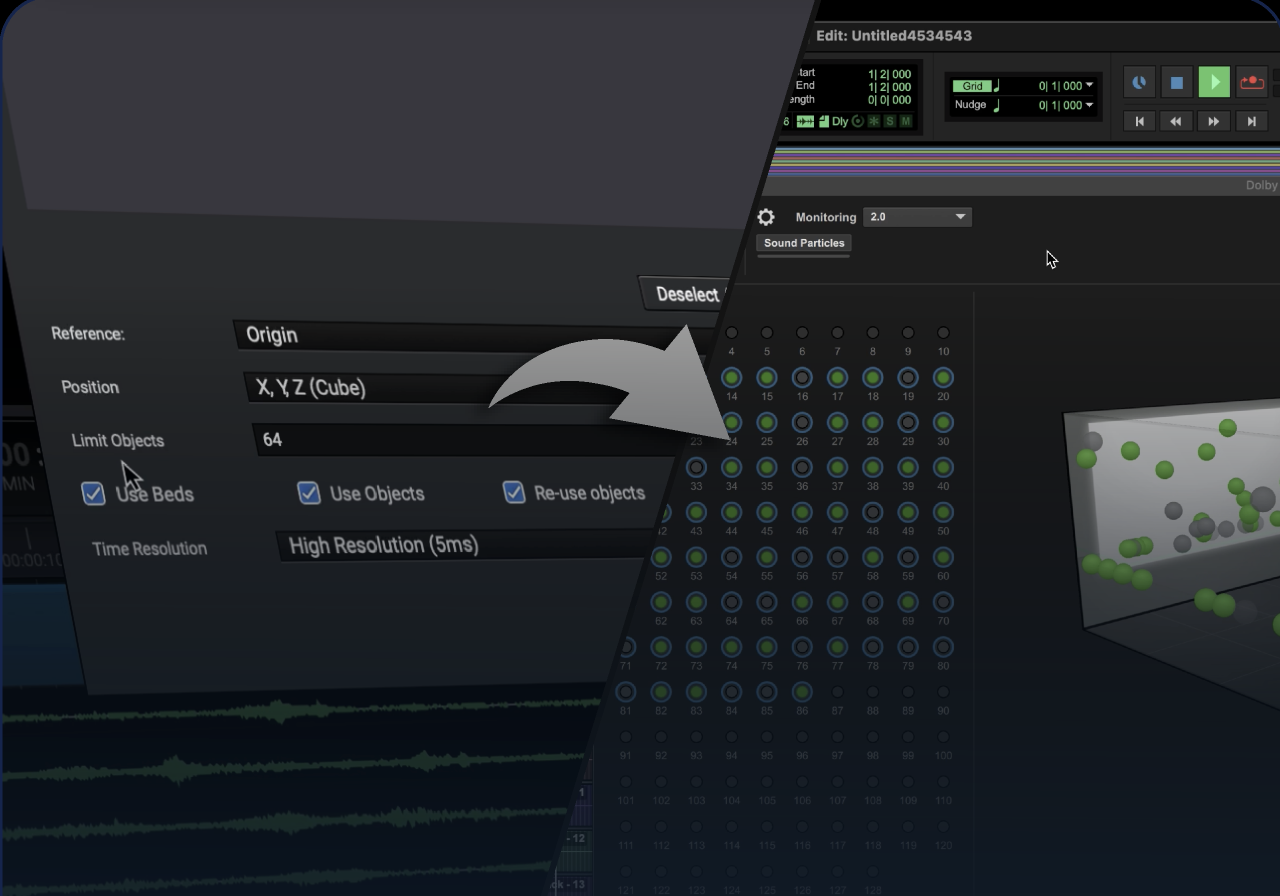Screen dimensions: 1280x896
Task: Click the Limit Objects field showing 64
Action: 460,440
